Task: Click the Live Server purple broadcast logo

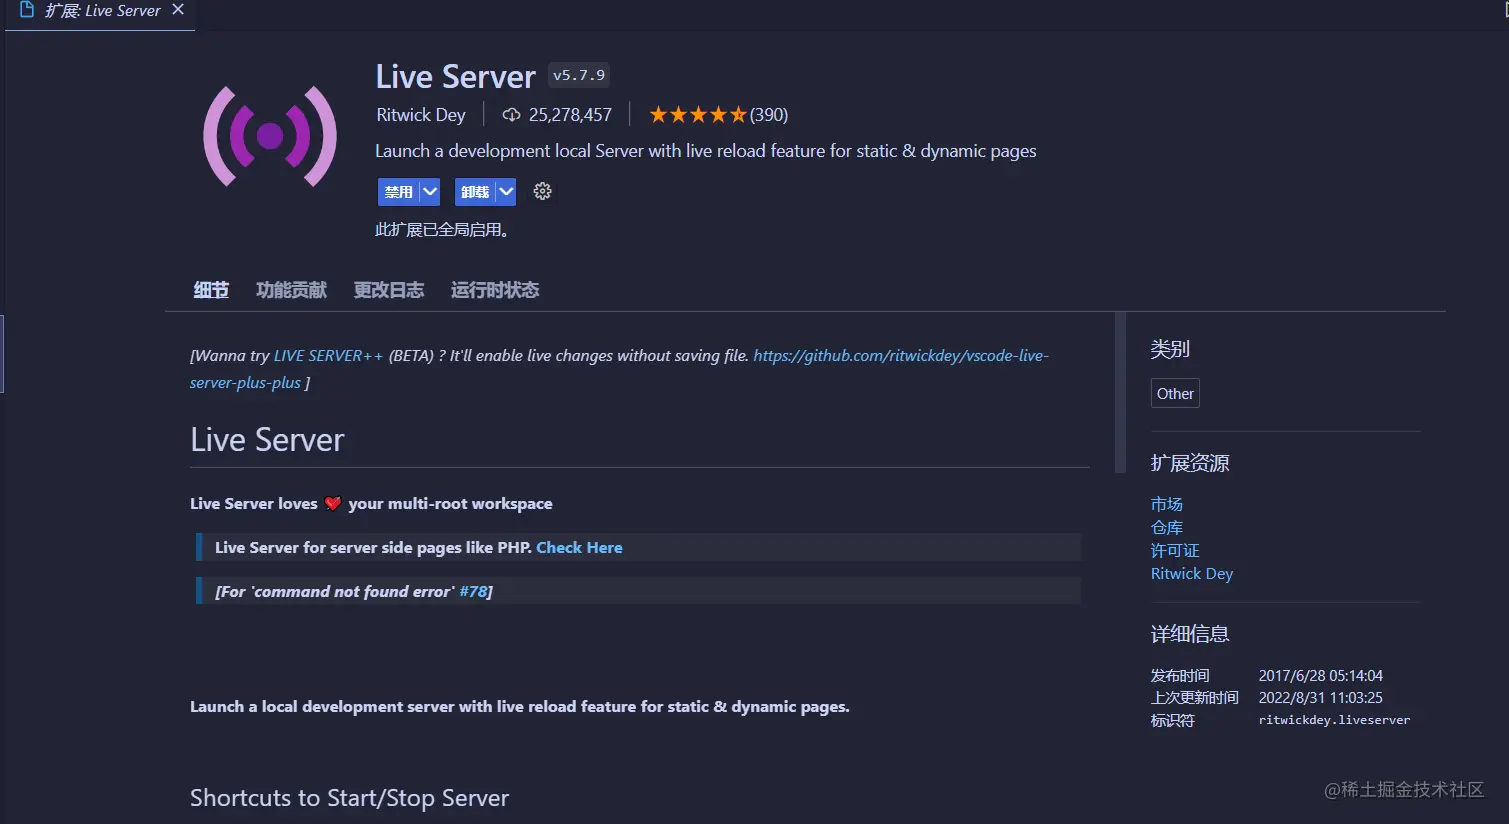Action: coord(270,136)
